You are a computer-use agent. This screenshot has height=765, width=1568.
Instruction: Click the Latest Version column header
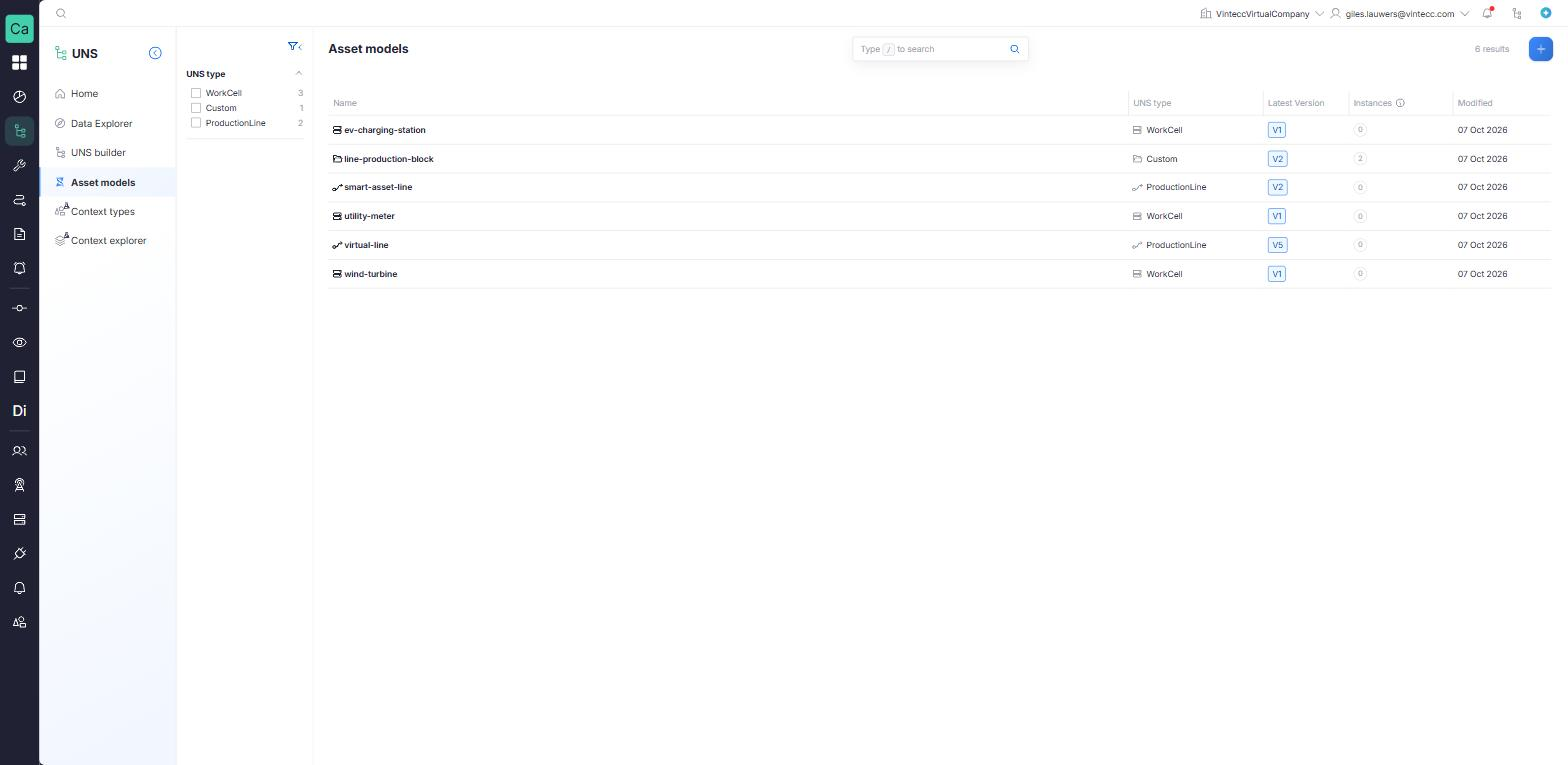click(x=1296, y=103)
